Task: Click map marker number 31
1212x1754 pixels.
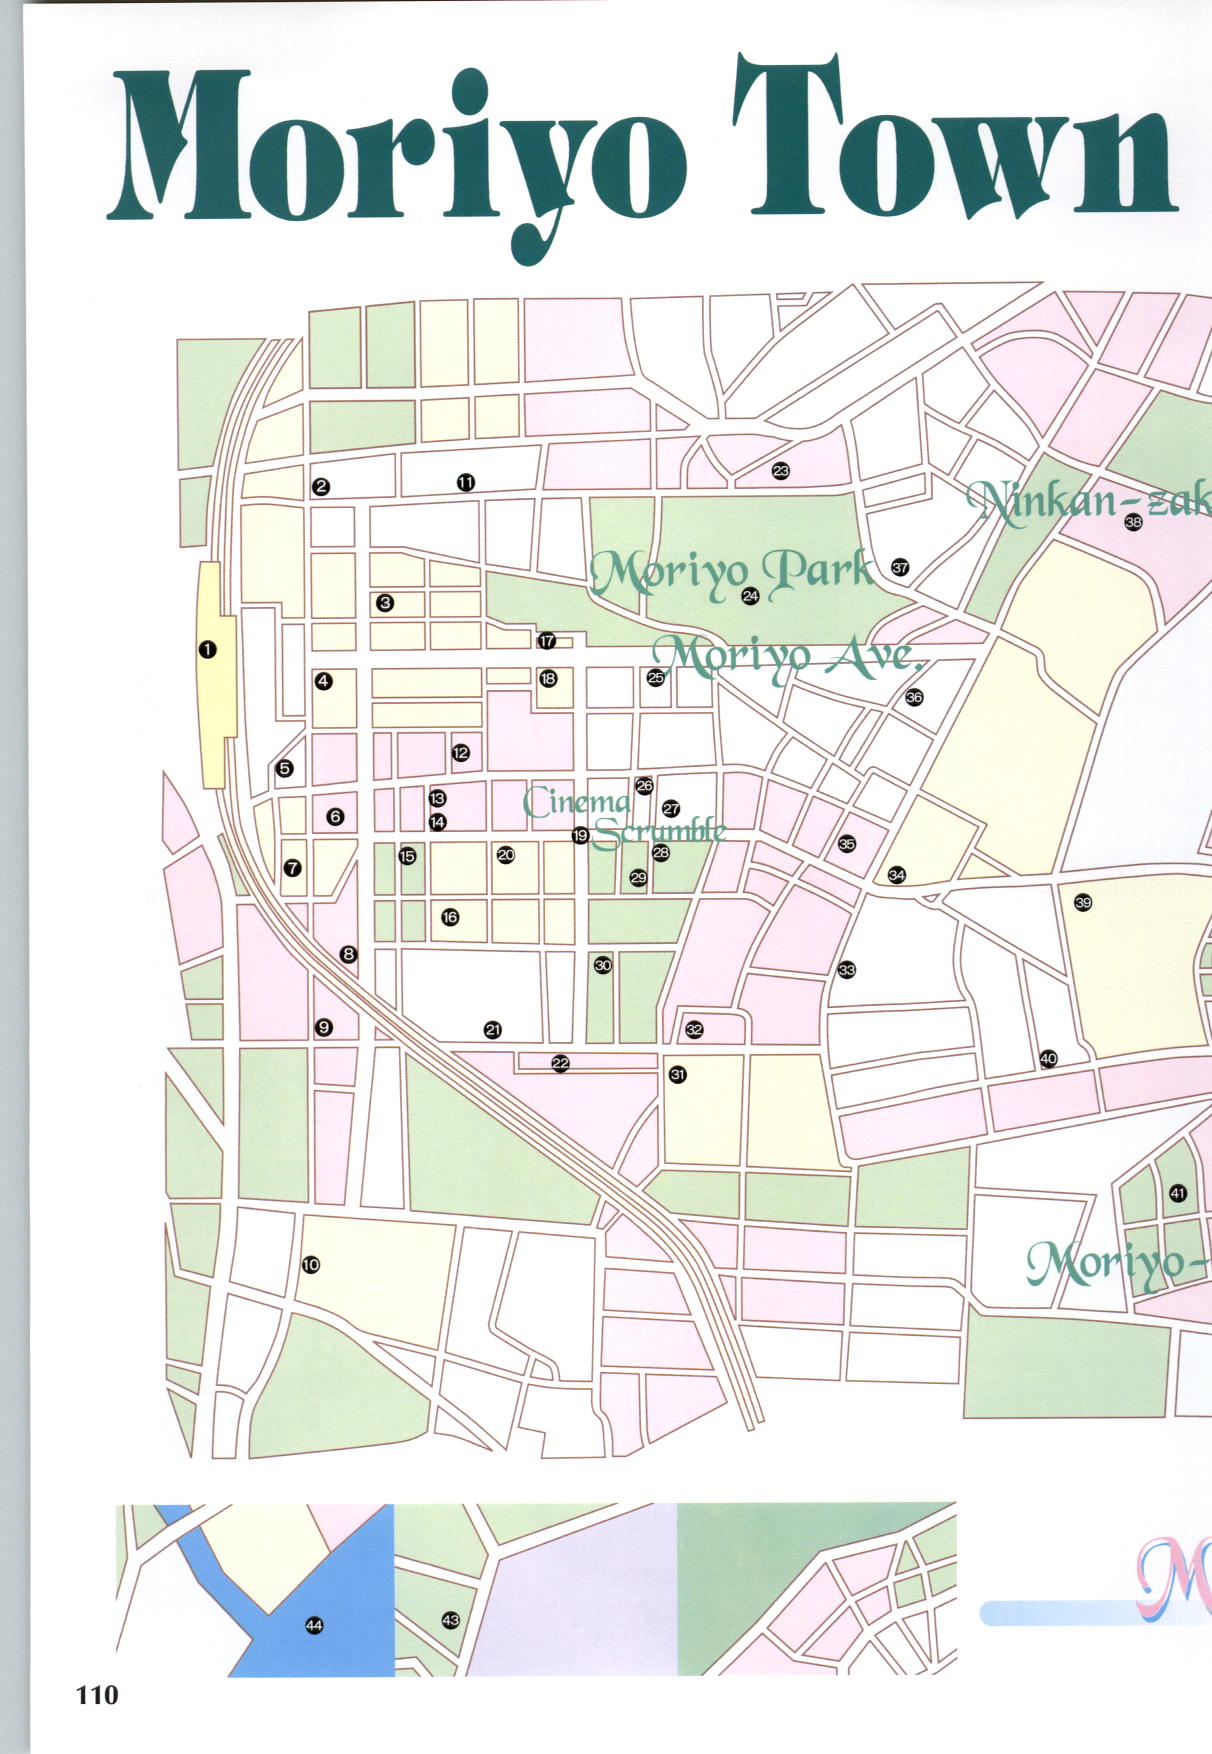Action: [678, 1075]
